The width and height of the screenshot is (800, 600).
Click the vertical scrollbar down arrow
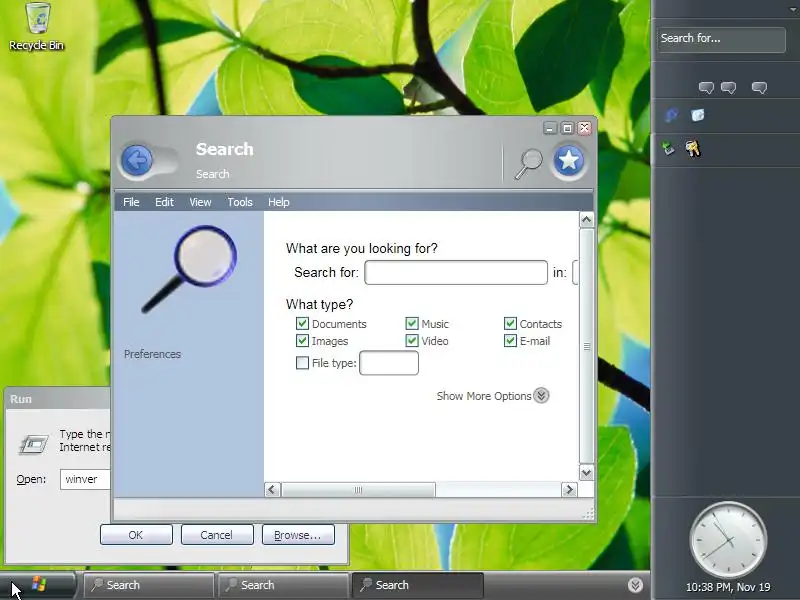587,472
